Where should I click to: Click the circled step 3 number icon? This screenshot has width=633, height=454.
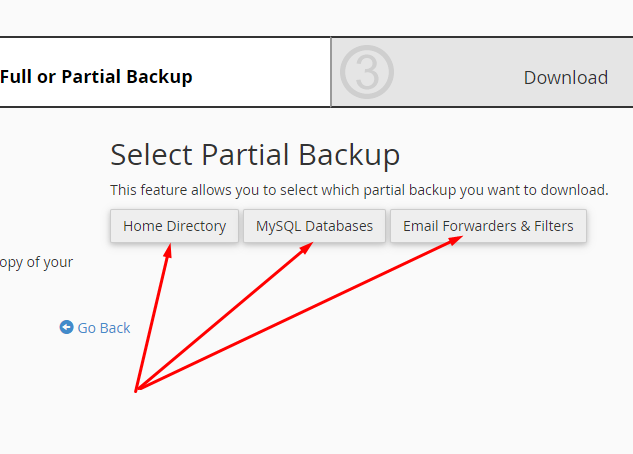click(366, 72)
